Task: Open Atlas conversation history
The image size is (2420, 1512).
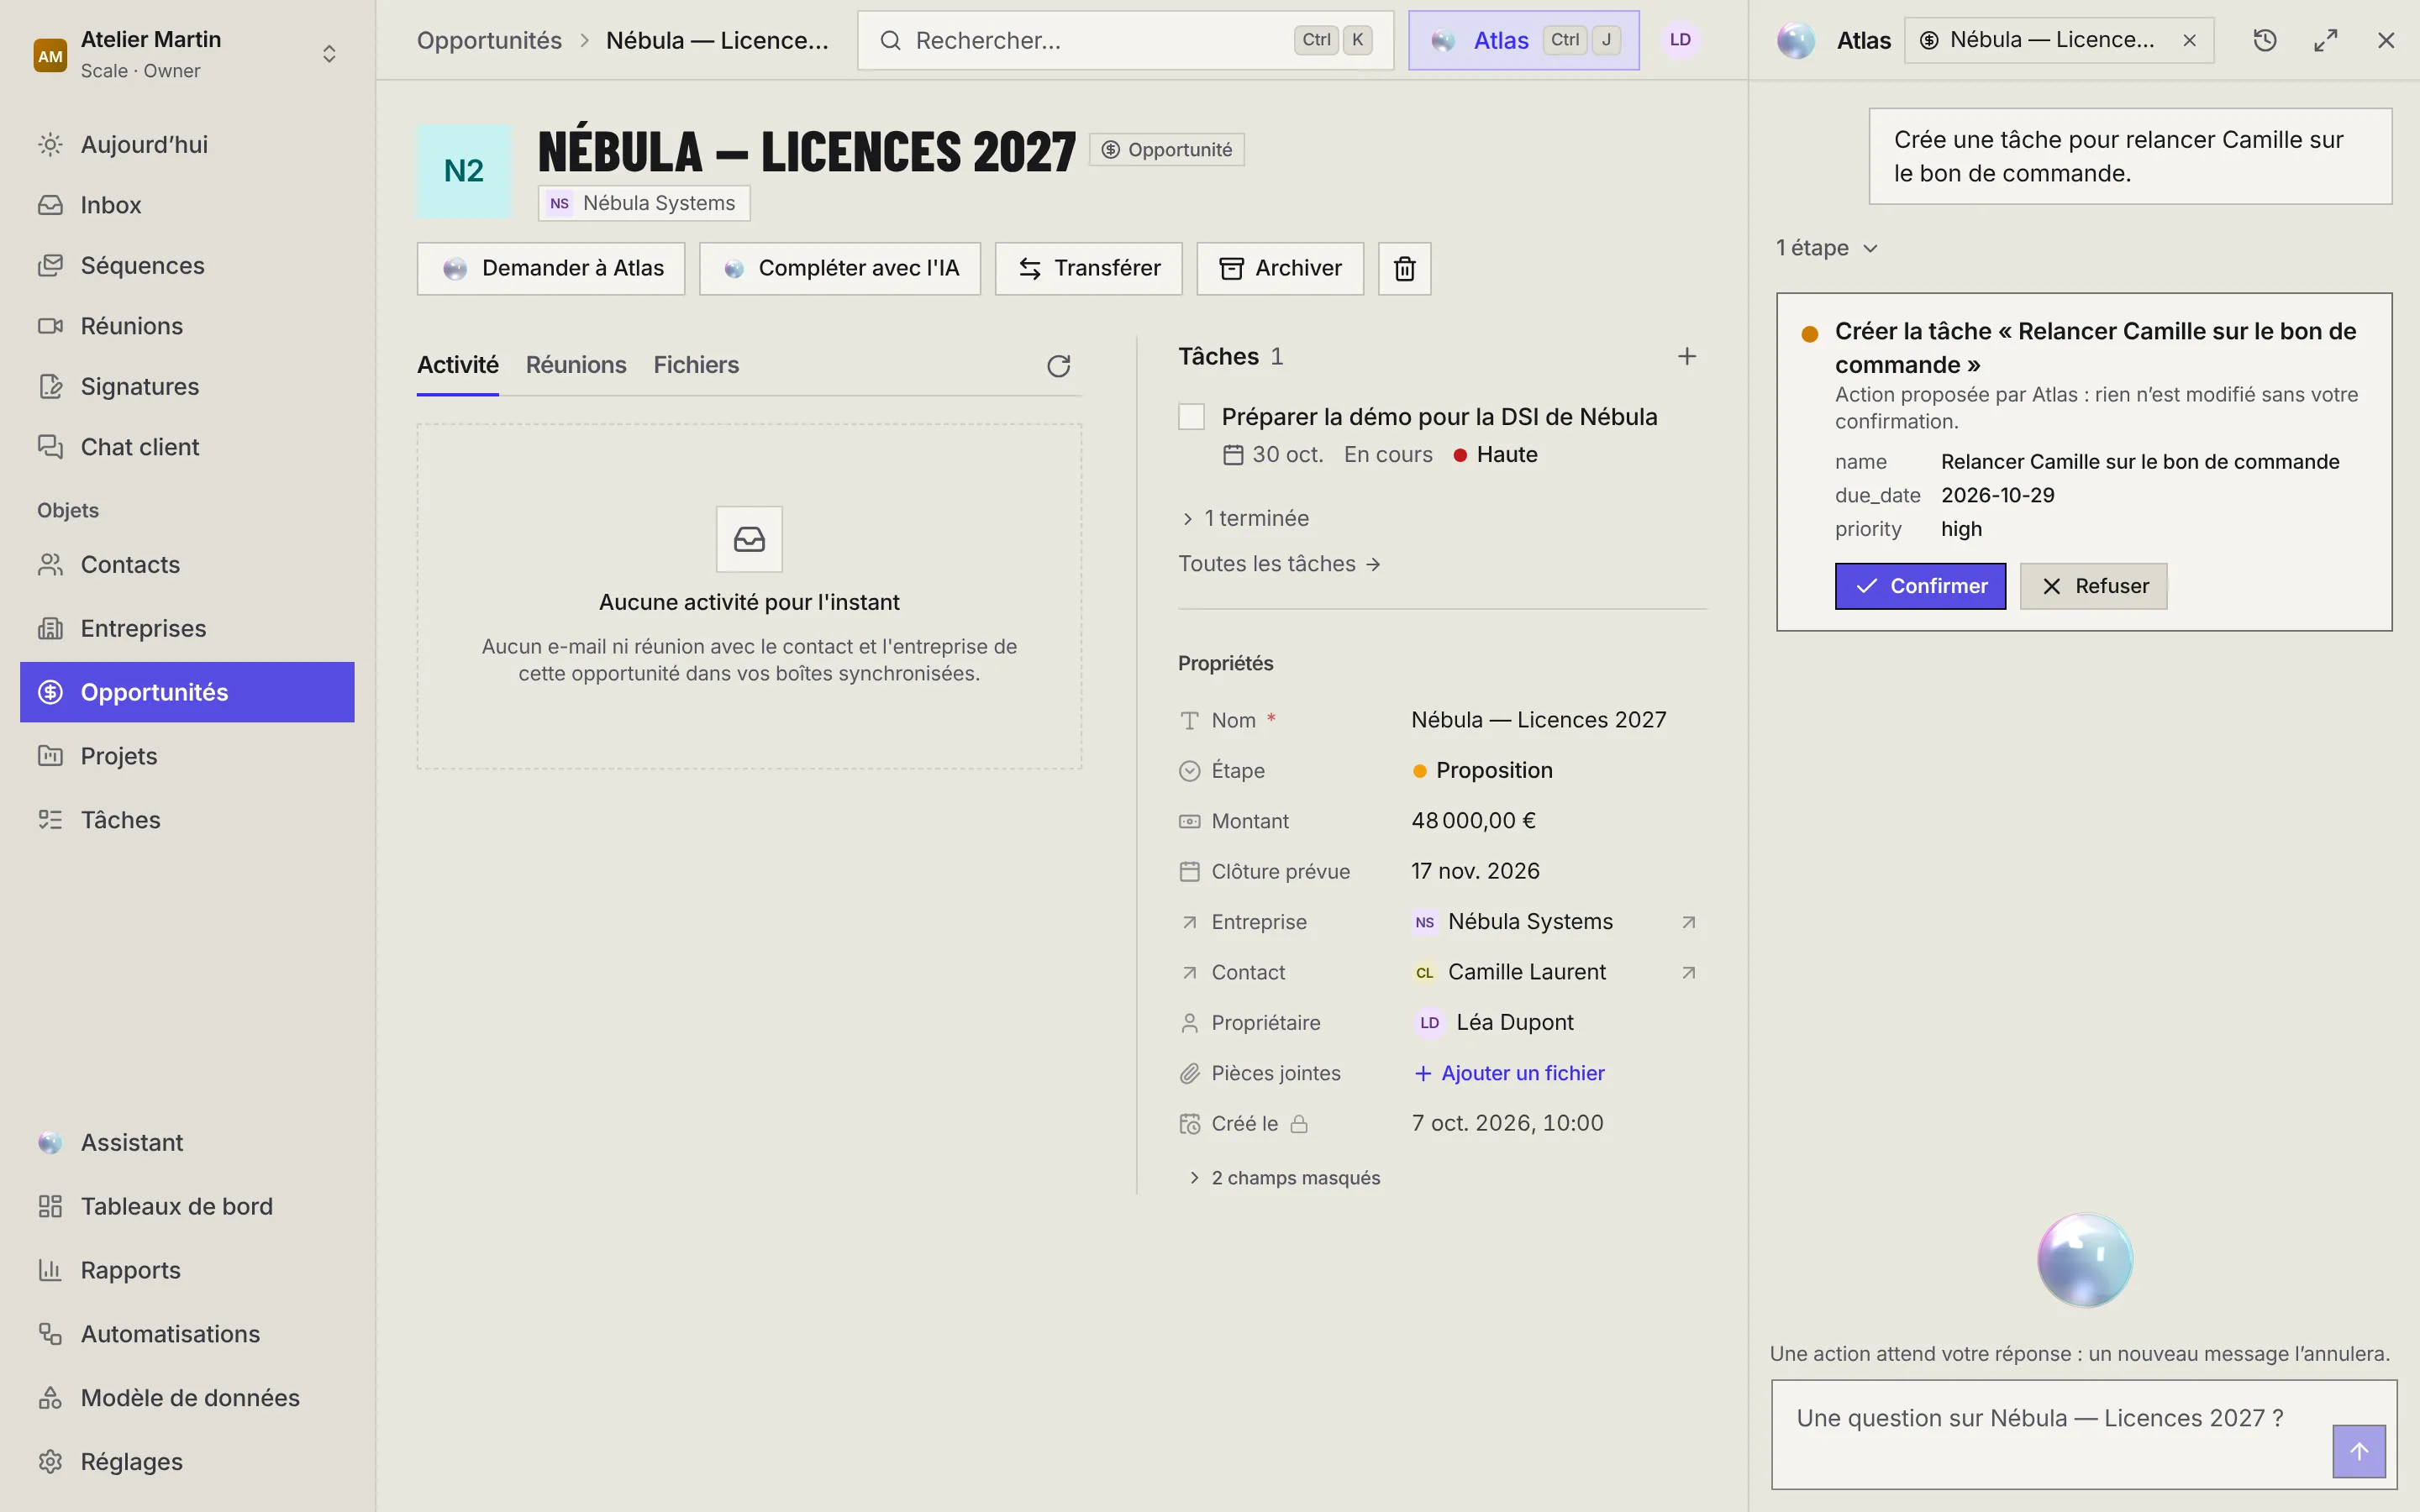Action: 2265,40
